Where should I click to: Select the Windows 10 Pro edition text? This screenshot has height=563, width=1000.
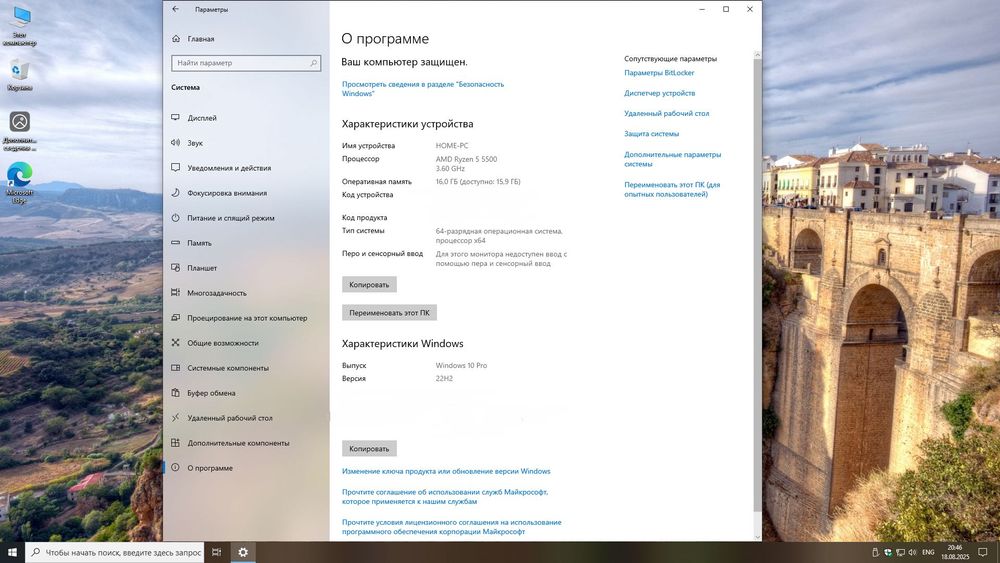(461, 365)
